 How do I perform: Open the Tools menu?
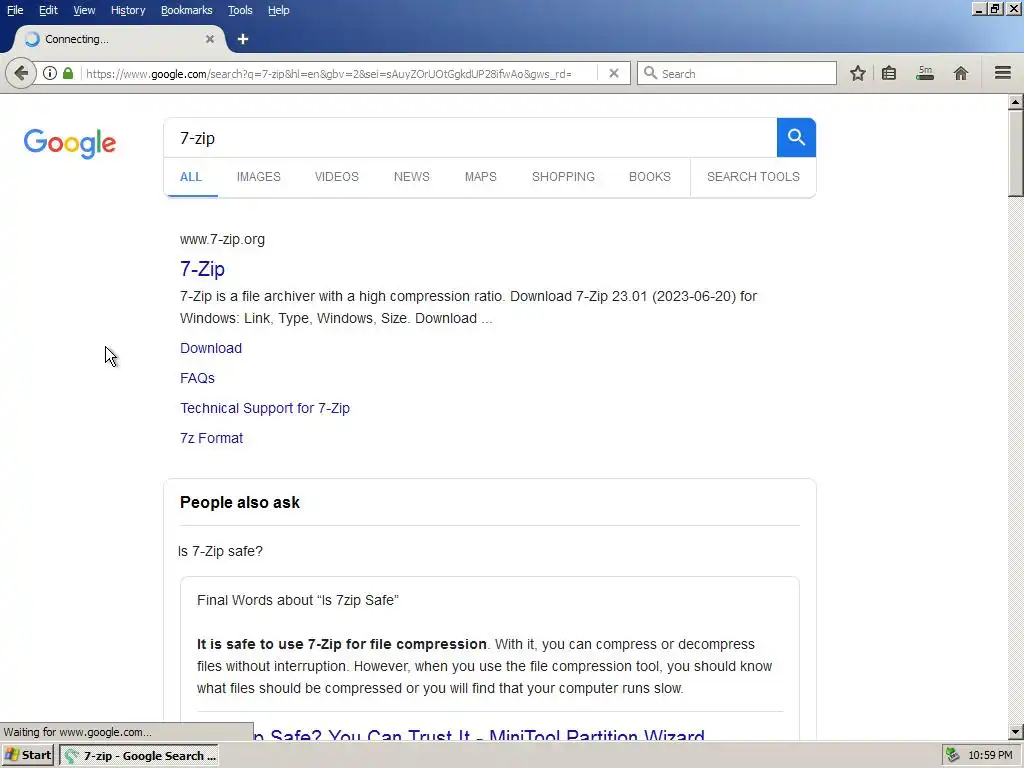click(240, 10)
